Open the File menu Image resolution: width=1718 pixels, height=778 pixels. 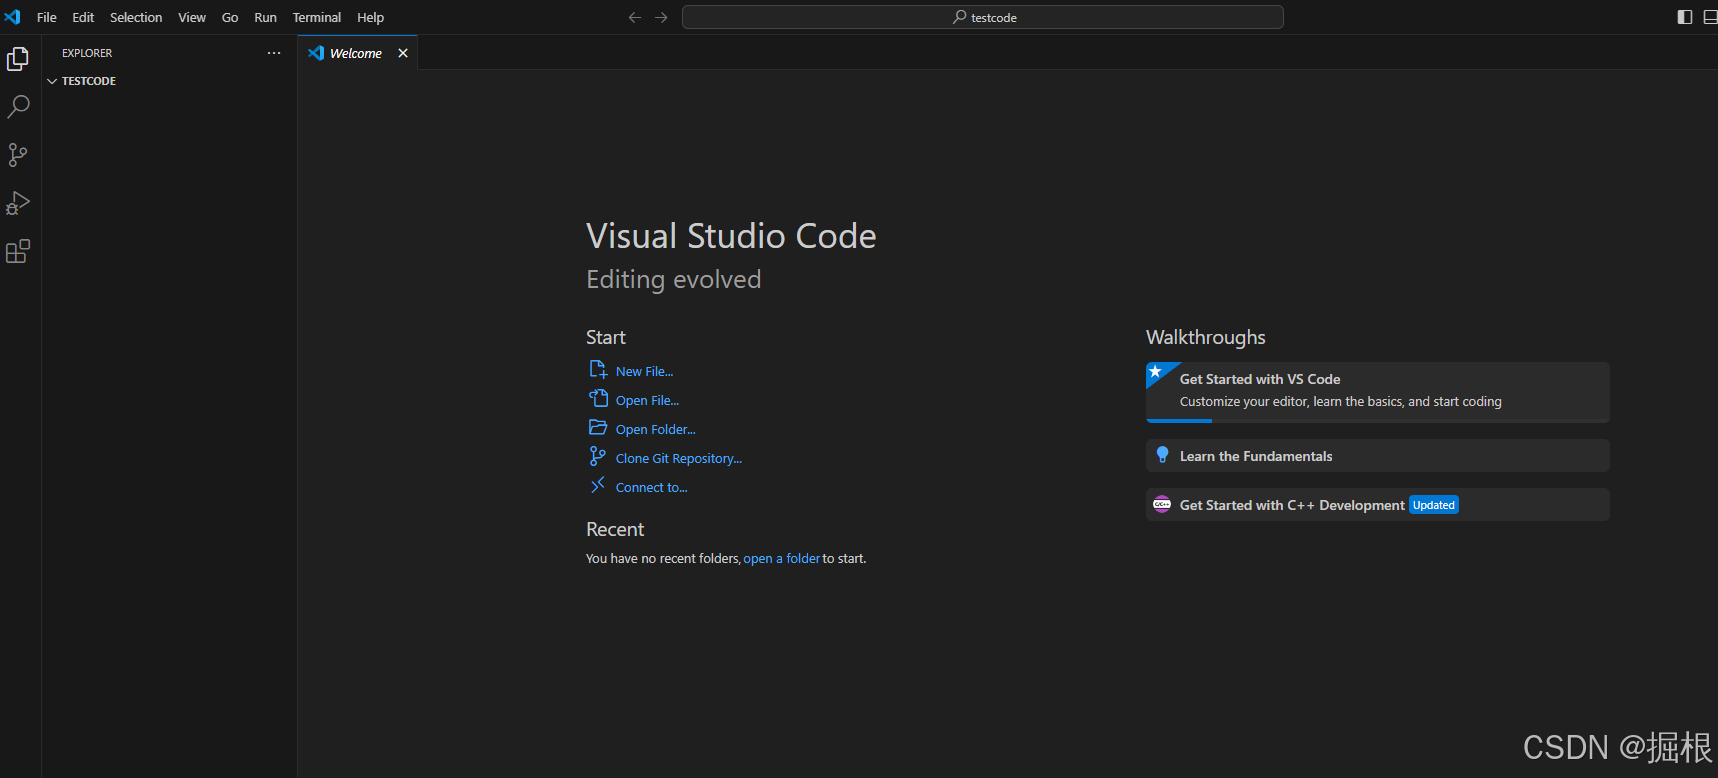coord(47,17)
